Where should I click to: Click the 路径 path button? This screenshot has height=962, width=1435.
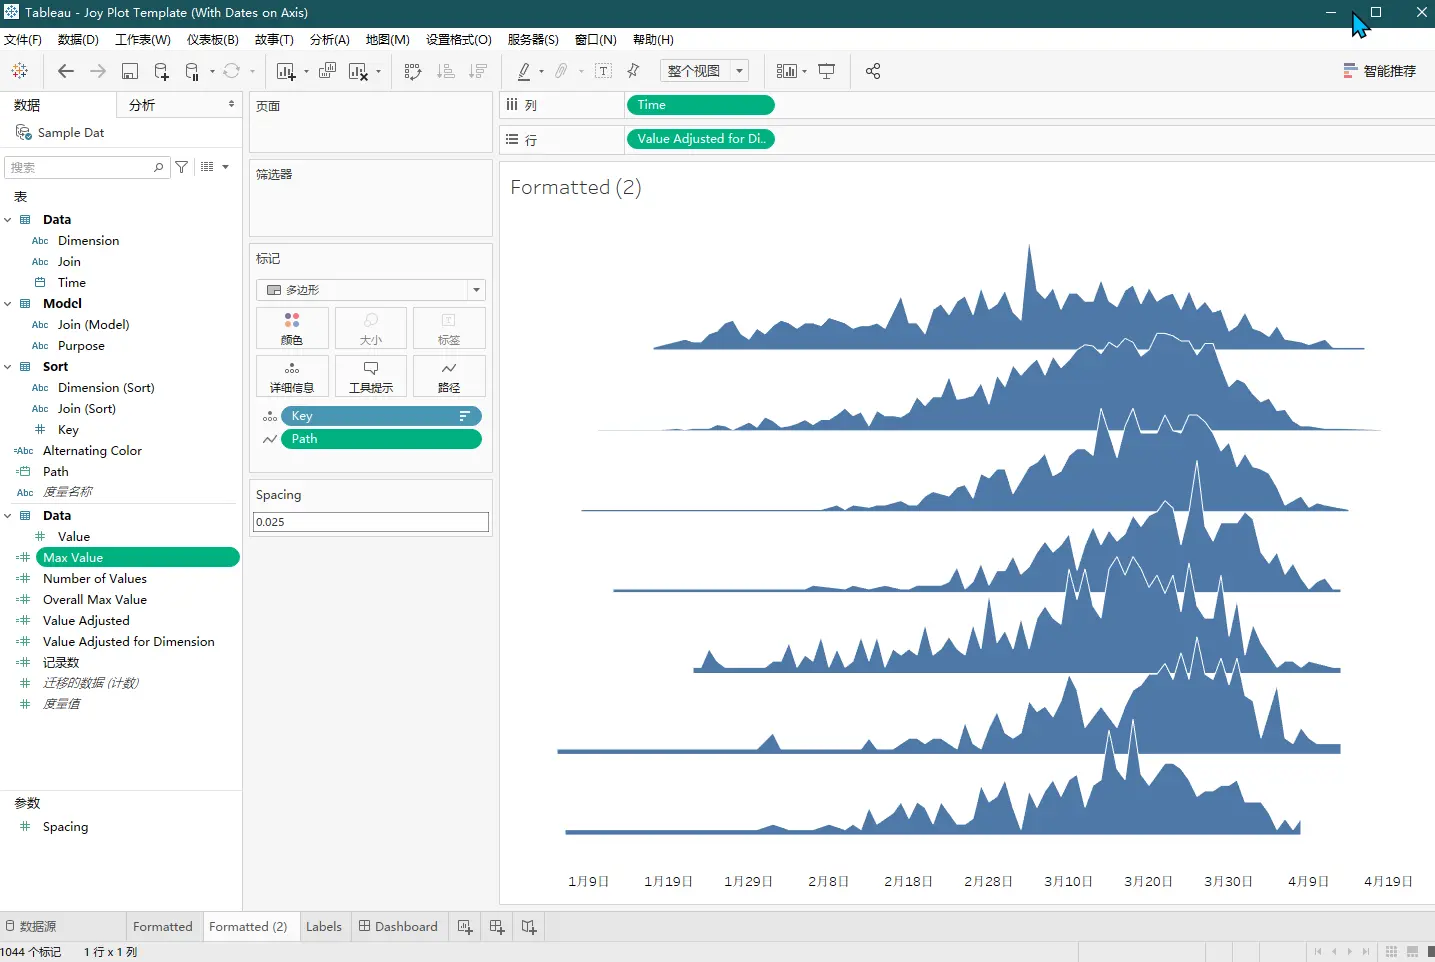(x=449, y=376)
